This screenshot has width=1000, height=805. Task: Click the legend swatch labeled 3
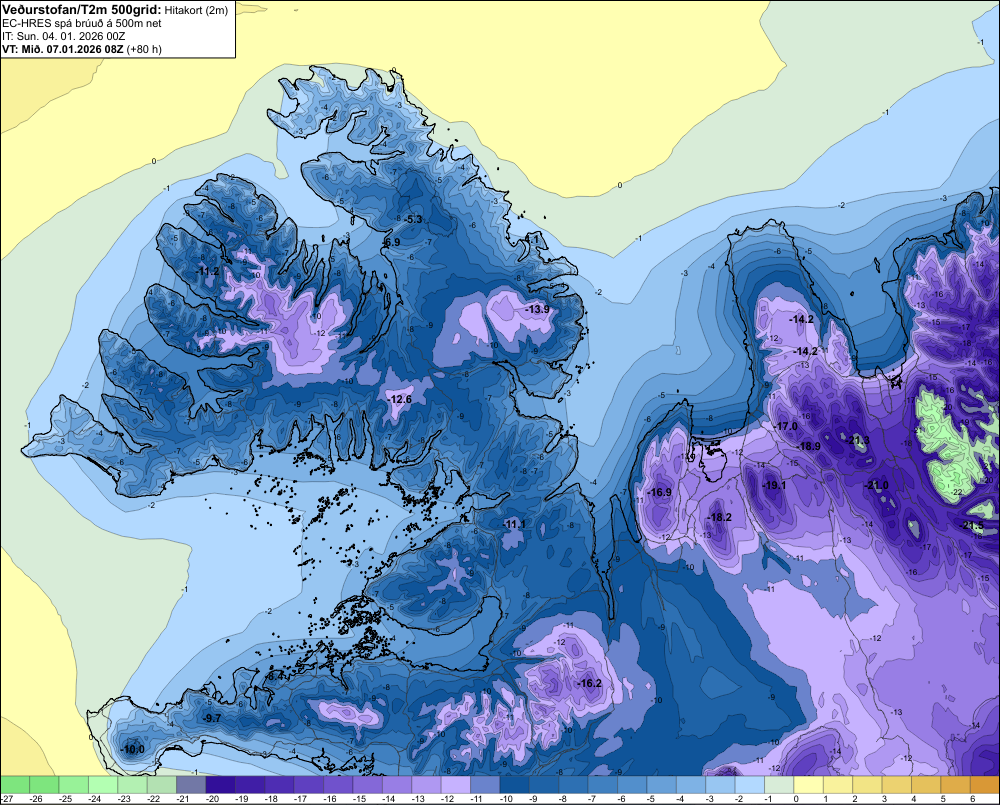pyautogui.click(x=895, y=785)
